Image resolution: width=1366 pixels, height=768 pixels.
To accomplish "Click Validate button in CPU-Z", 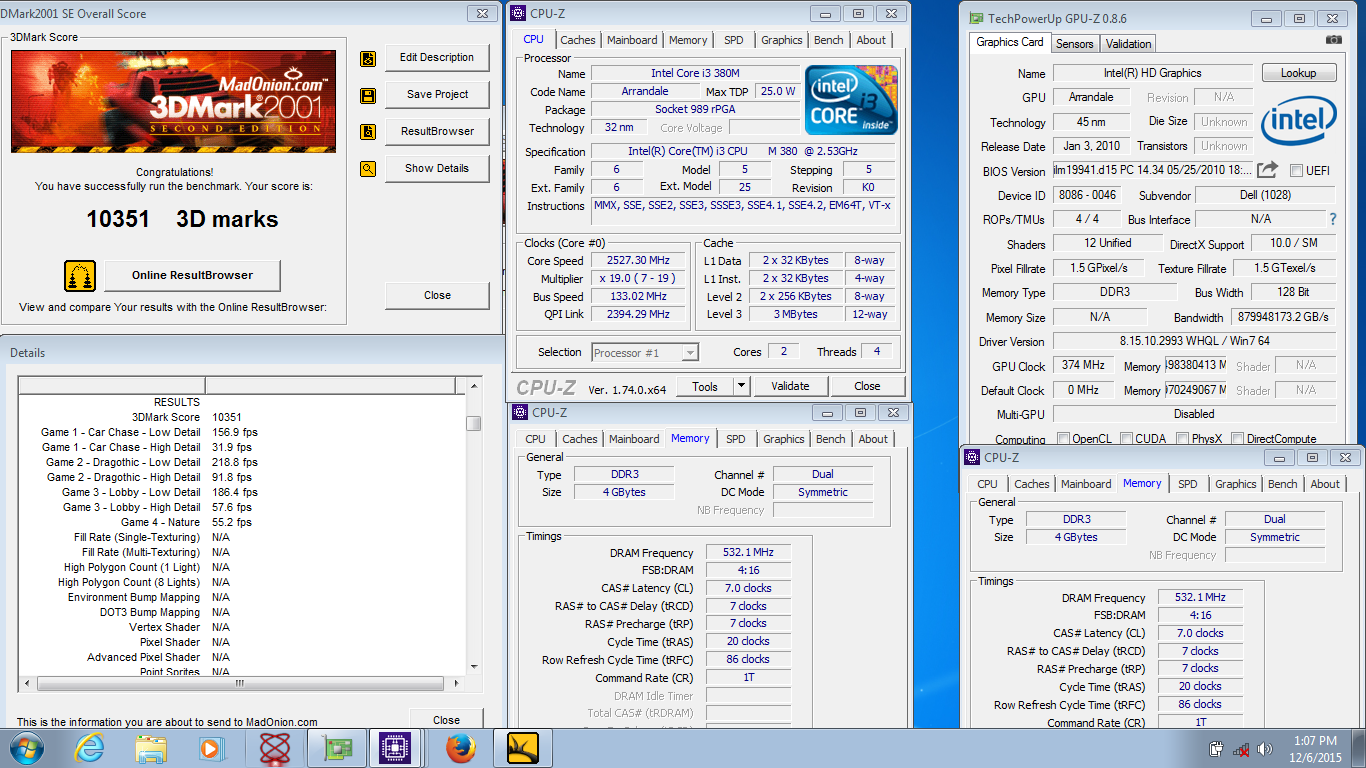I will (x=790, y=386).
